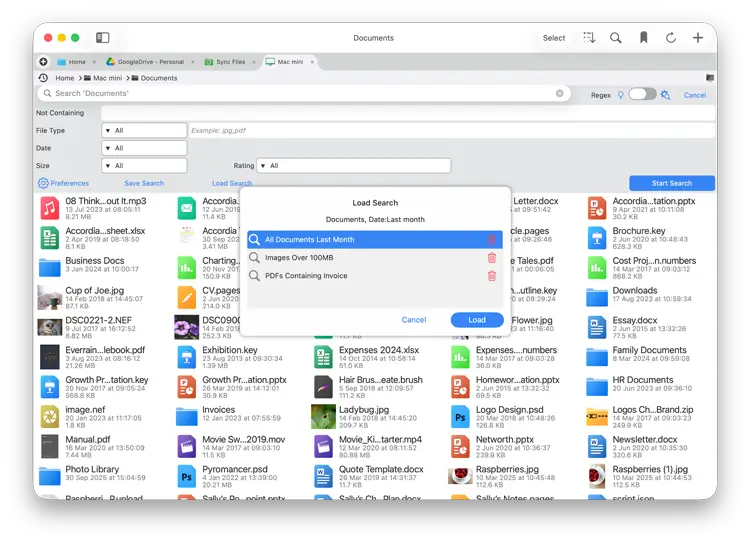Click the magnifier search icon in toolbar
Screen dimensions: 750x543
pos(616,38)
